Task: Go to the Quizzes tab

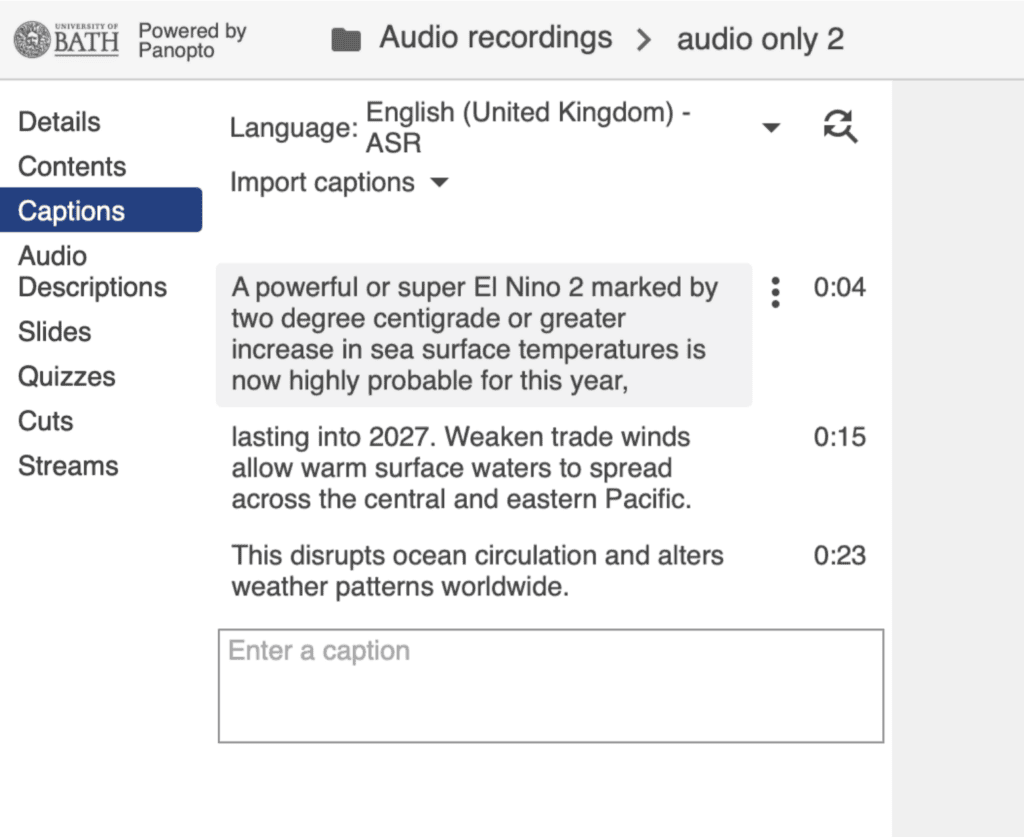Action: point(67,377)
